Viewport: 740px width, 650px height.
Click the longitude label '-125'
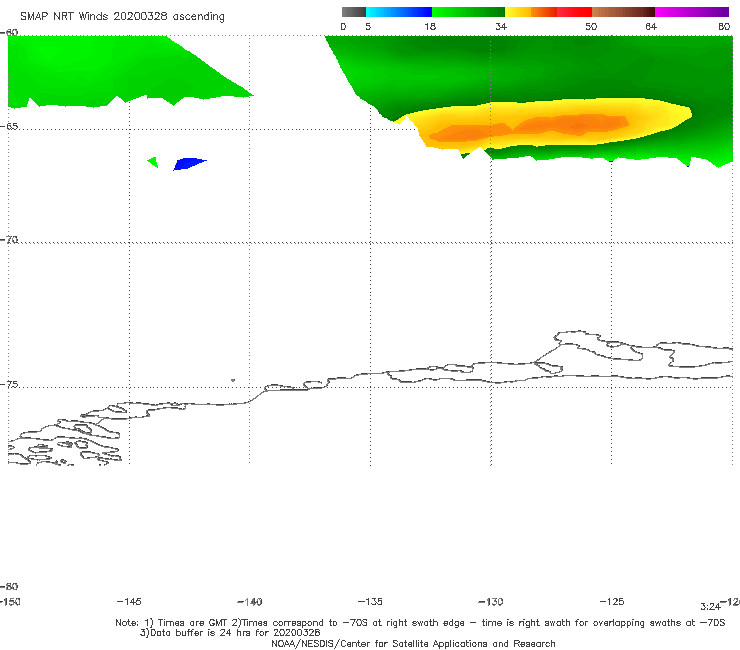point(612,601)
